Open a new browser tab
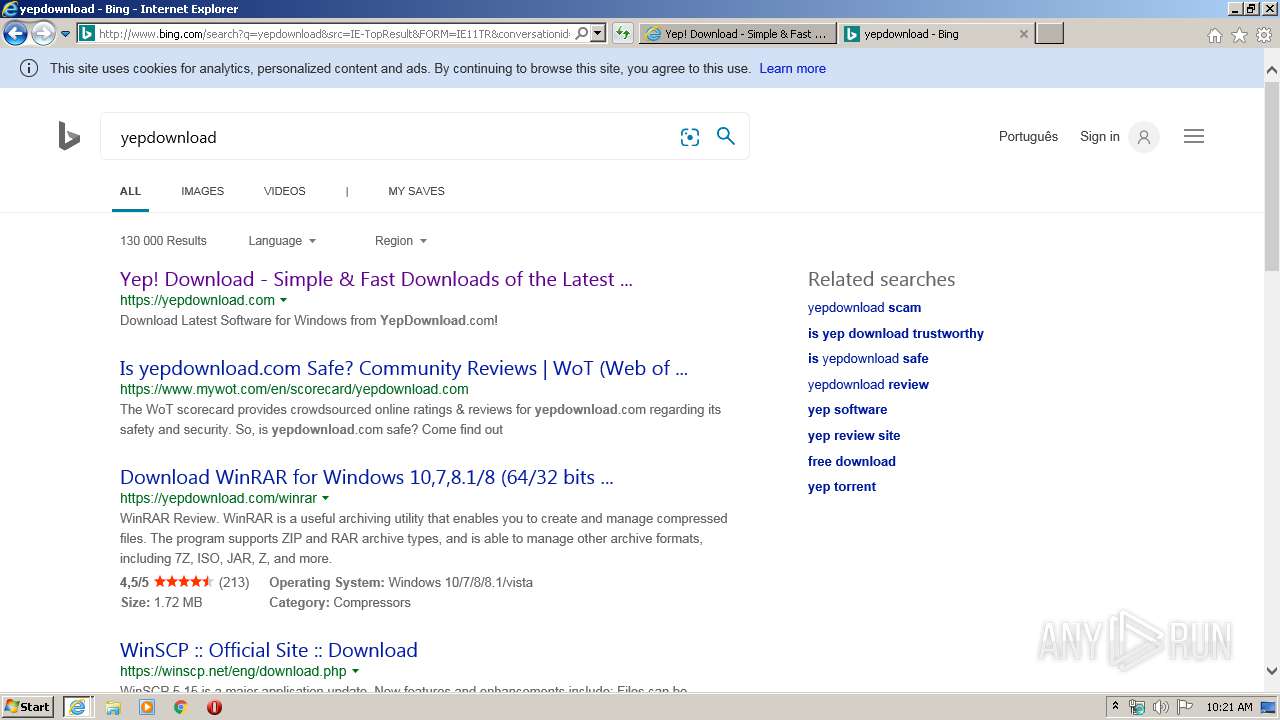This screenshot has height=720, width=1280. click(1049, 33)
